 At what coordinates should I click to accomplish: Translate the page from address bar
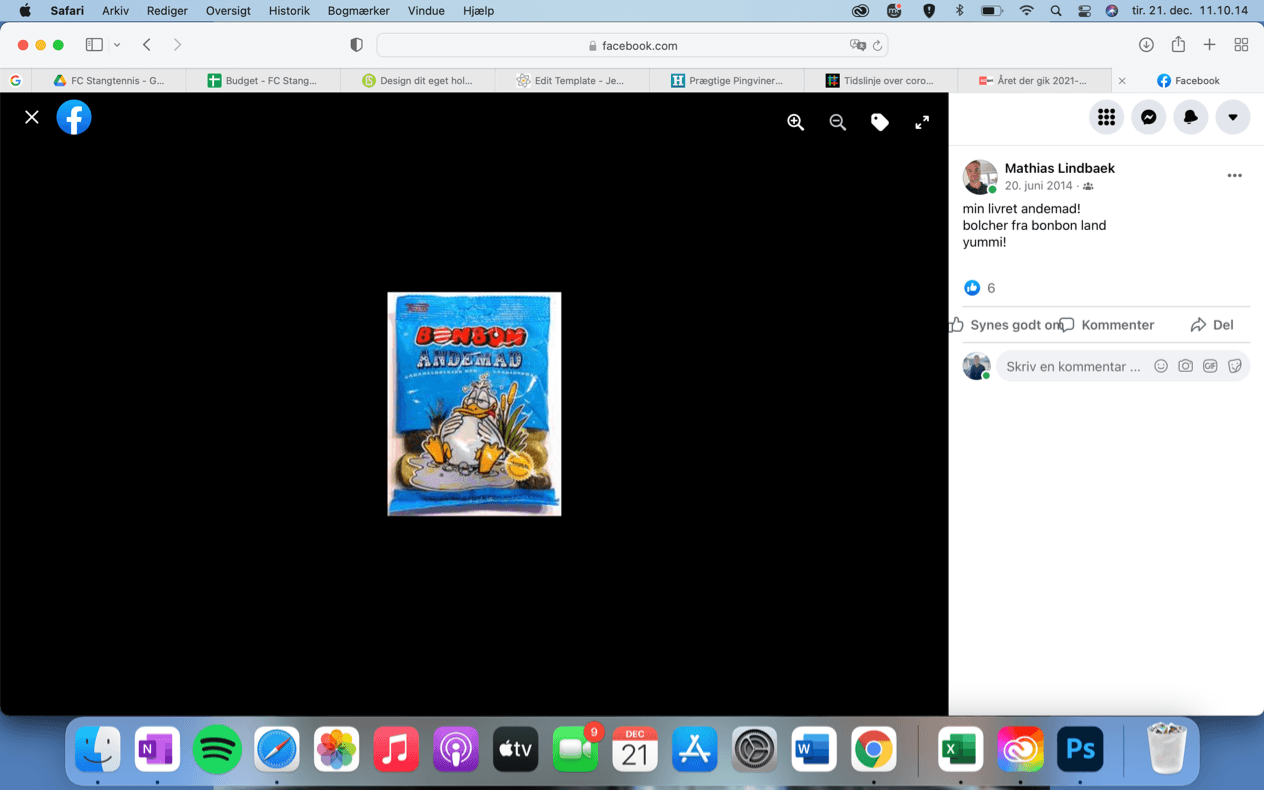click(857, 45)
